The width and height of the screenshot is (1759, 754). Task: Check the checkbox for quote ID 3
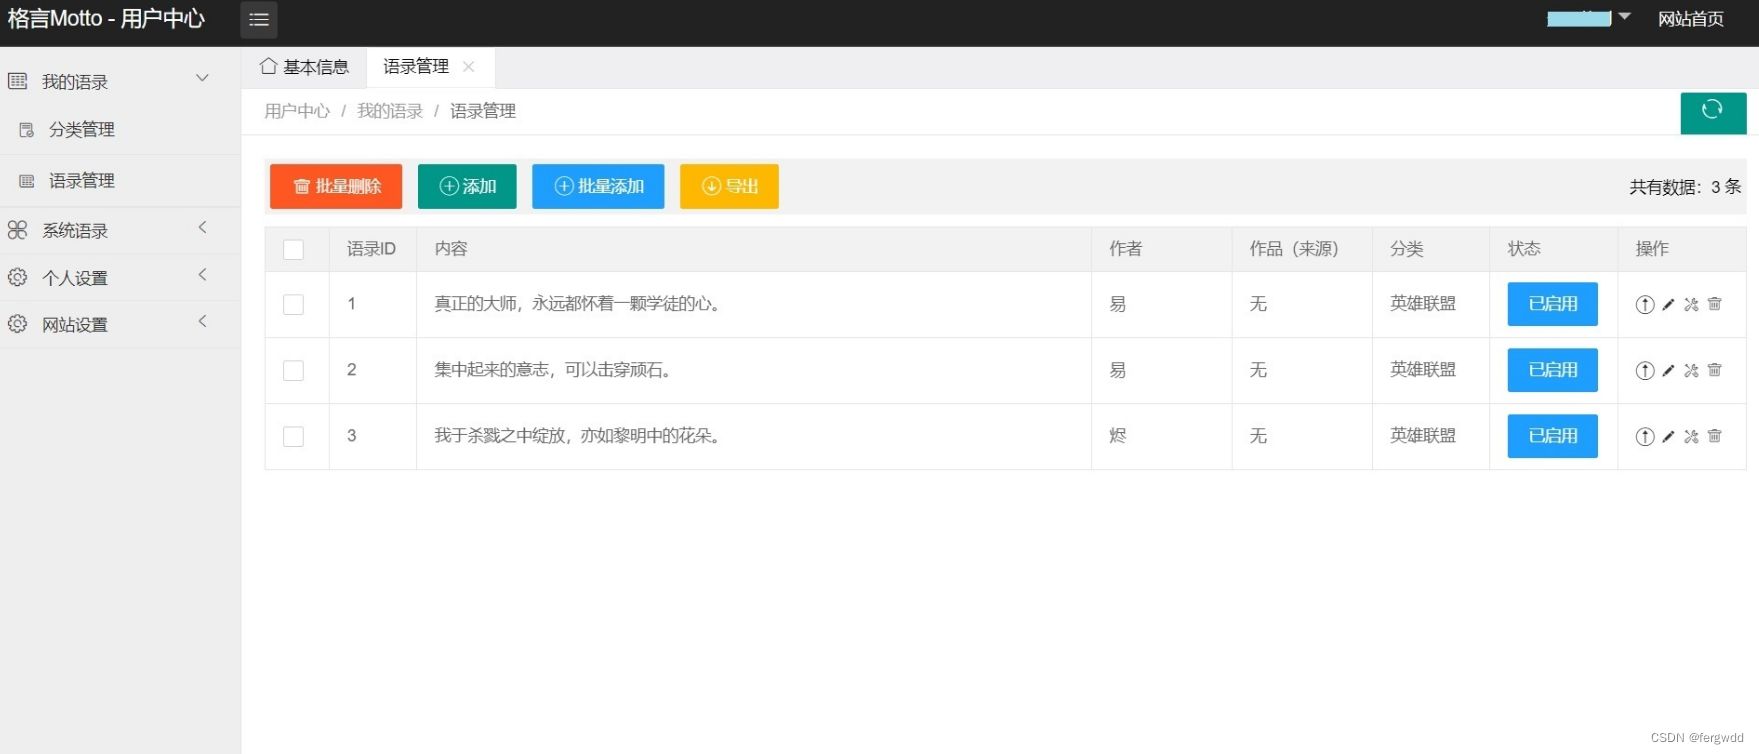[293, 436]
